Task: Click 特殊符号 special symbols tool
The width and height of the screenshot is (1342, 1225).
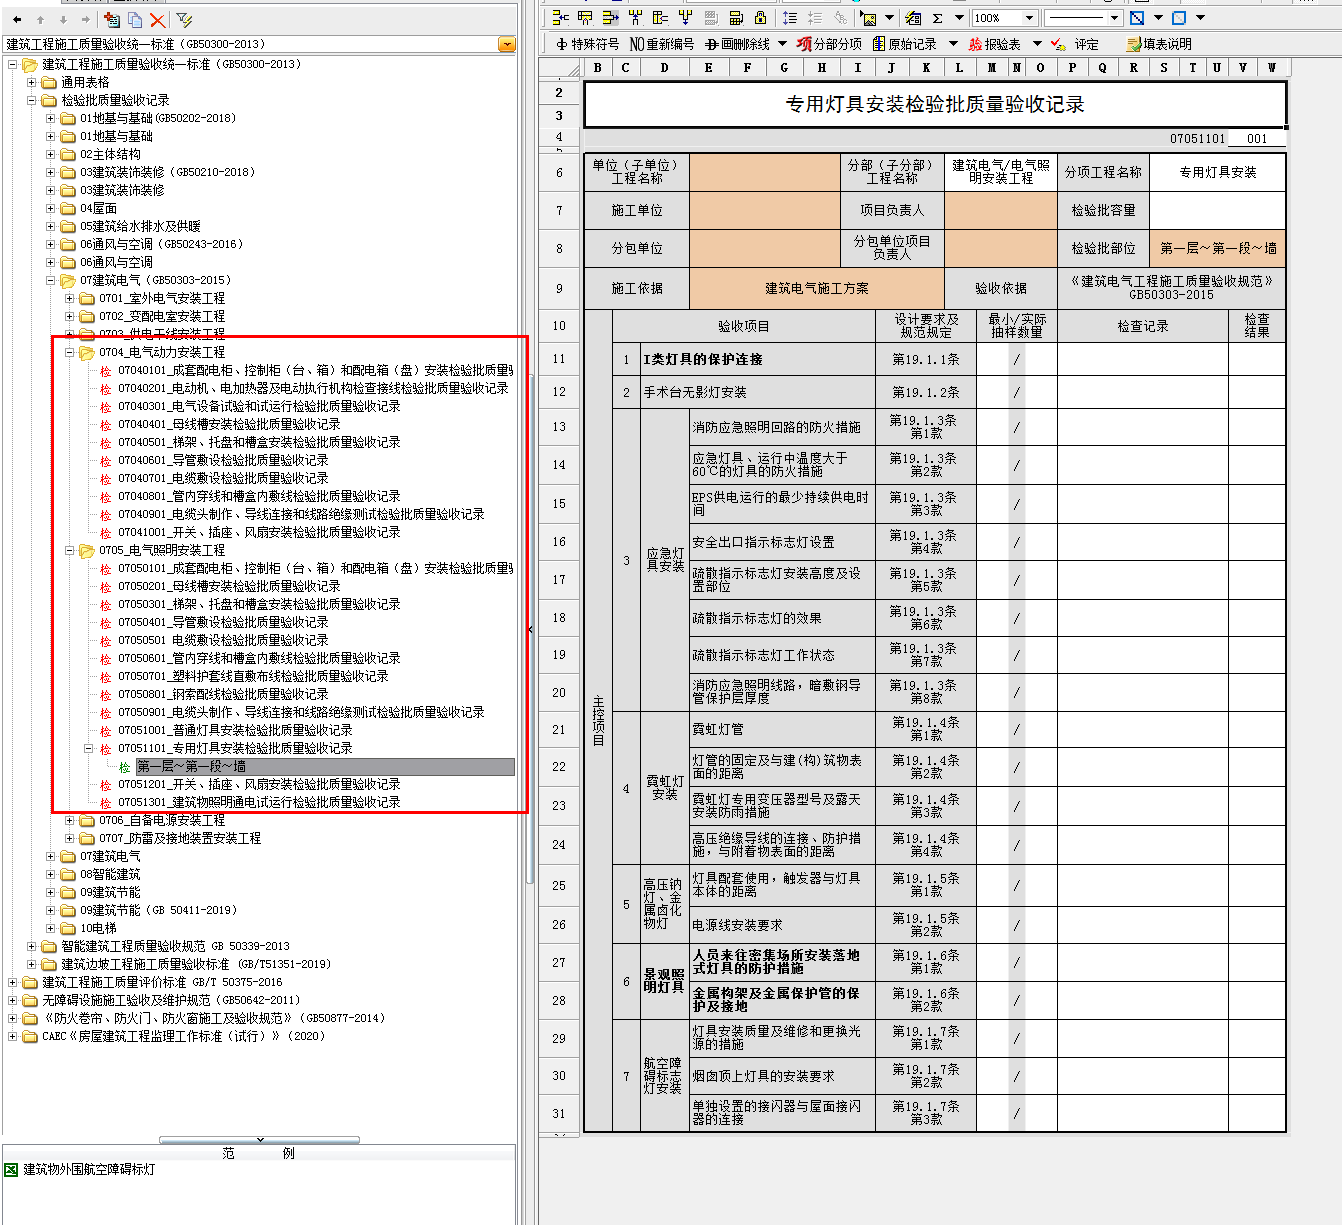Action: tap(588, 44)
